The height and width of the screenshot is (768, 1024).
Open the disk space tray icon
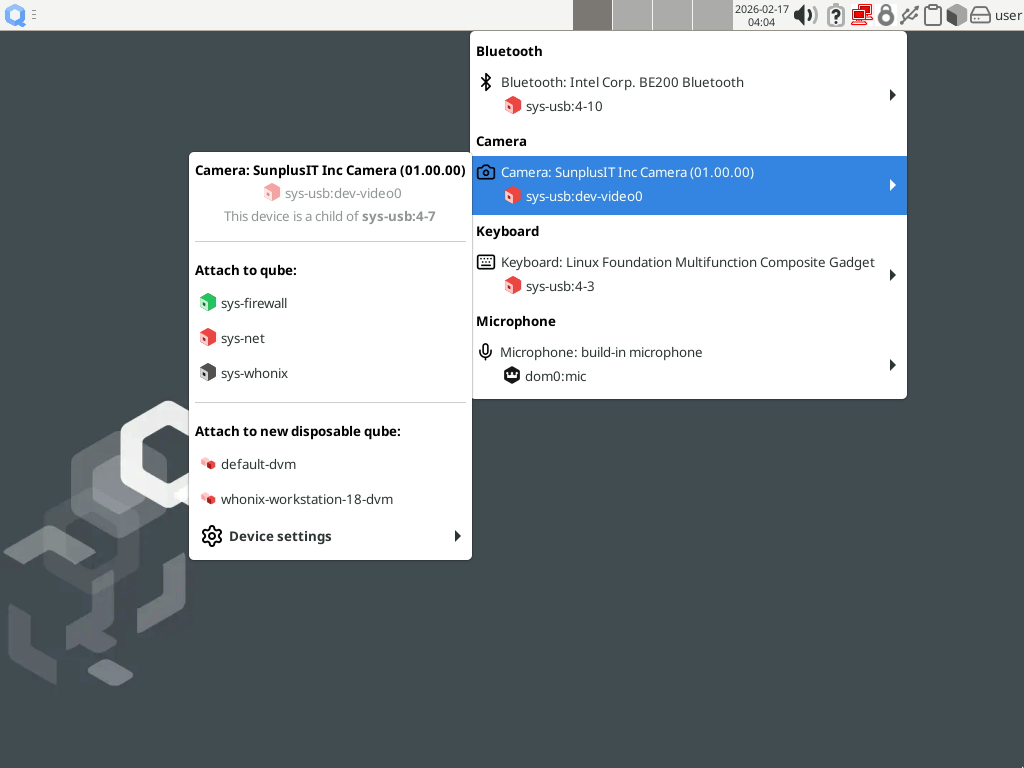[981, 15]
